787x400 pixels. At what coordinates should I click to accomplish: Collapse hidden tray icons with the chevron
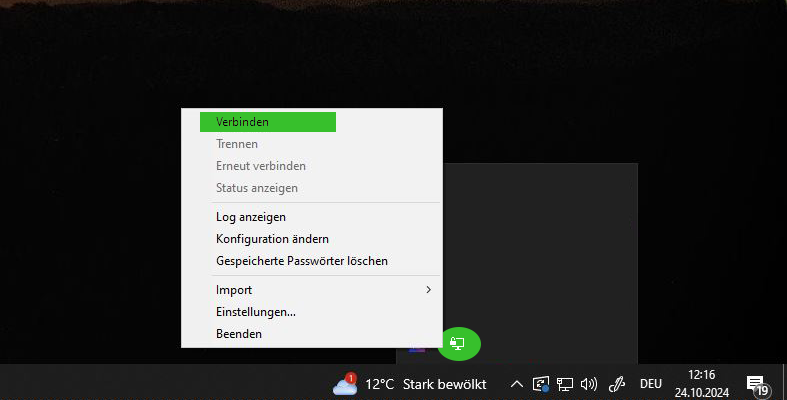coord(516,384)
